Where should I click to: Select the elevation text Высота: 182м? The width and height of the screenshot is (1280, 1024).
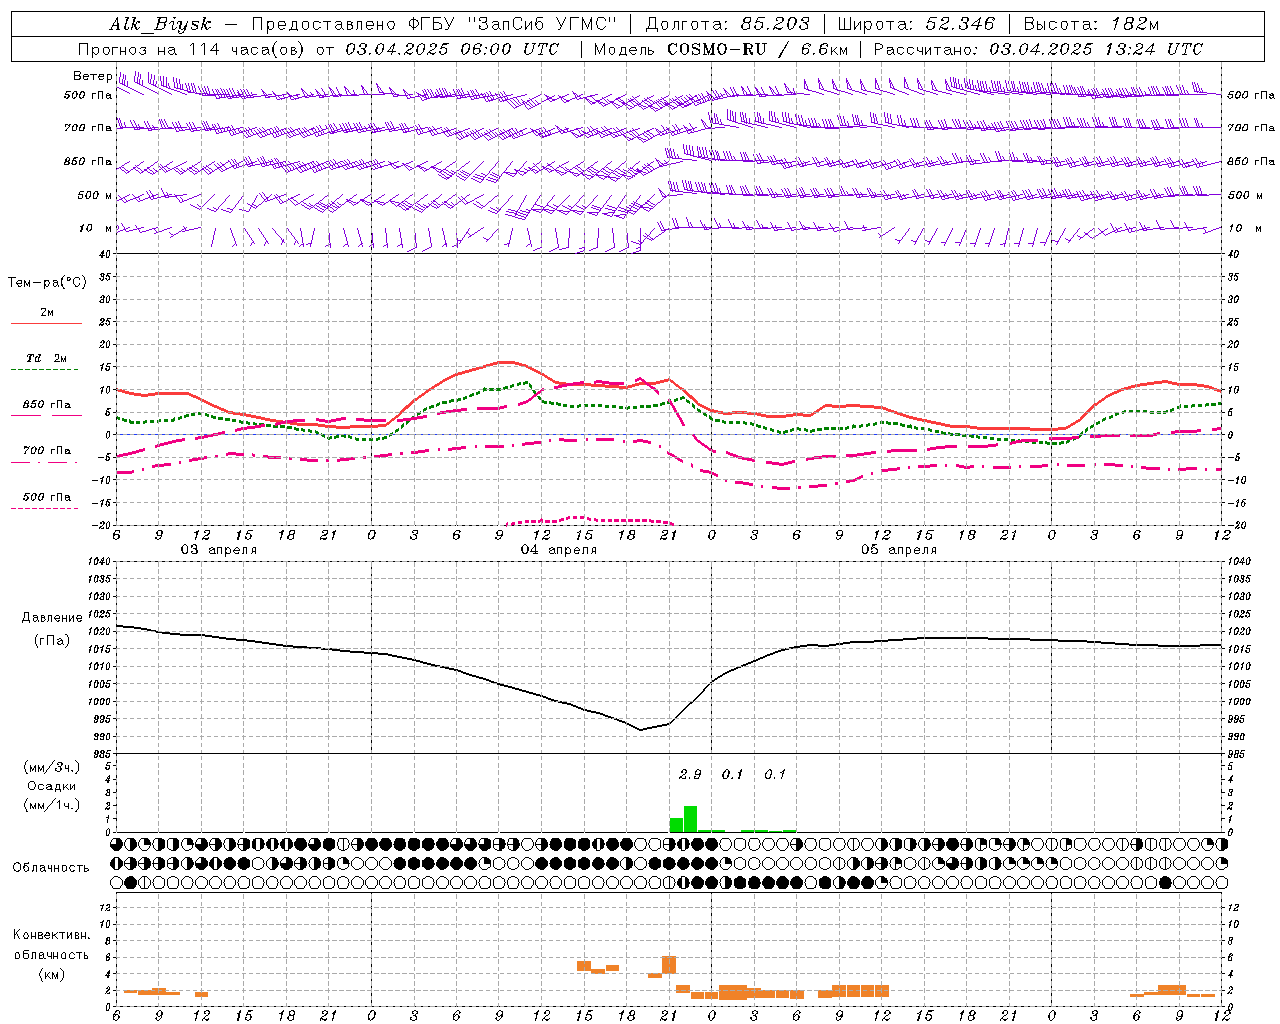click(x=1092, y=25)
